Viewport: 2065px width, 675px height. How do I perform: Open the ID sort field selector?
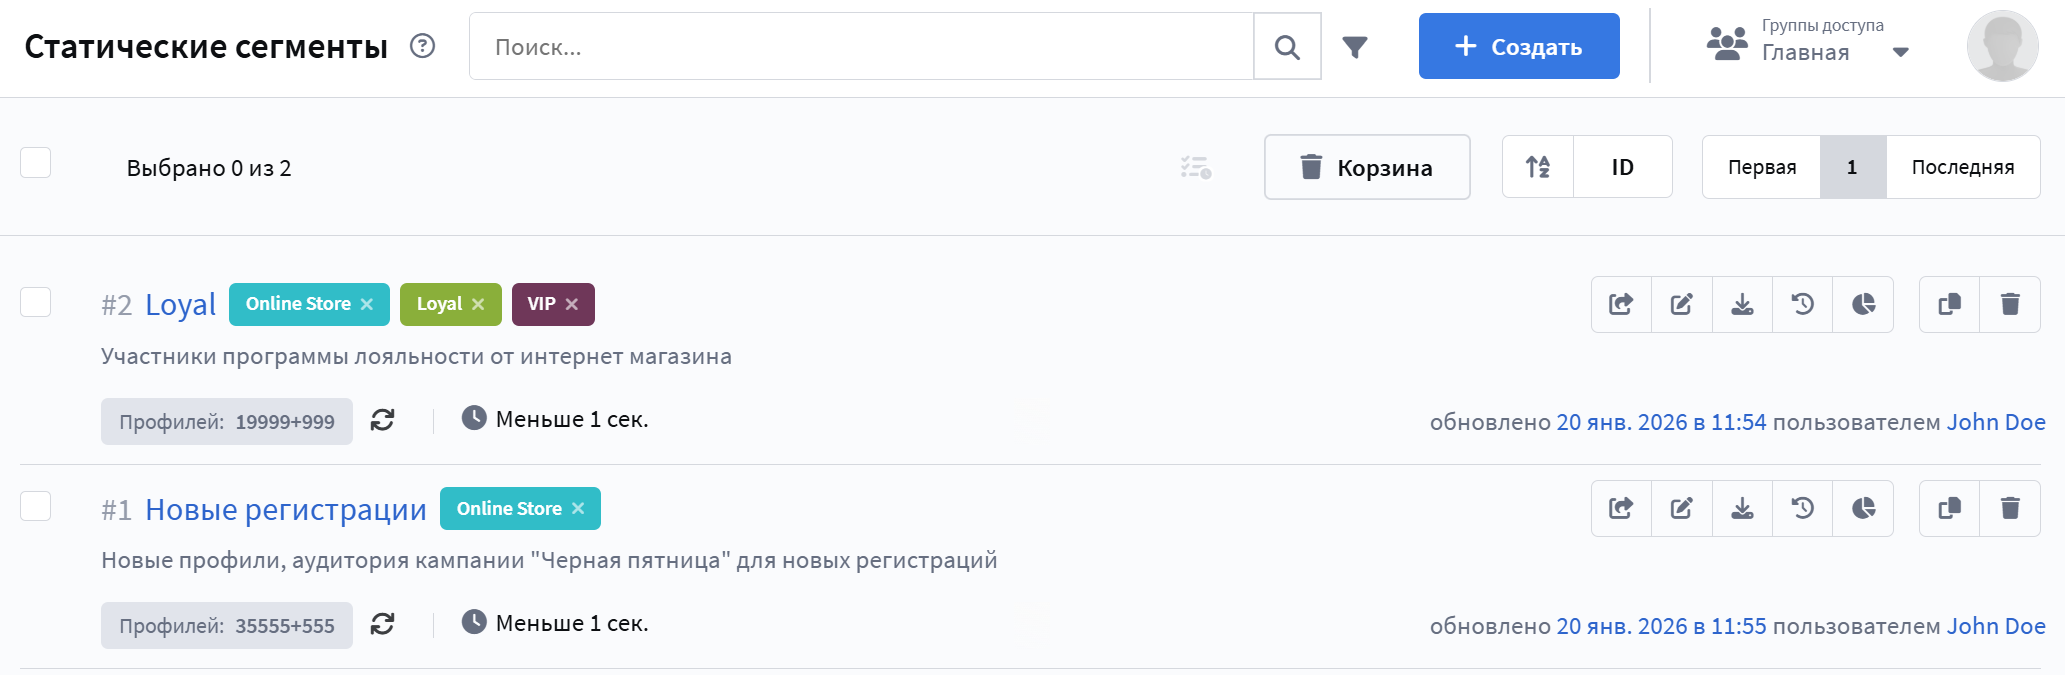coord(1622,167)
